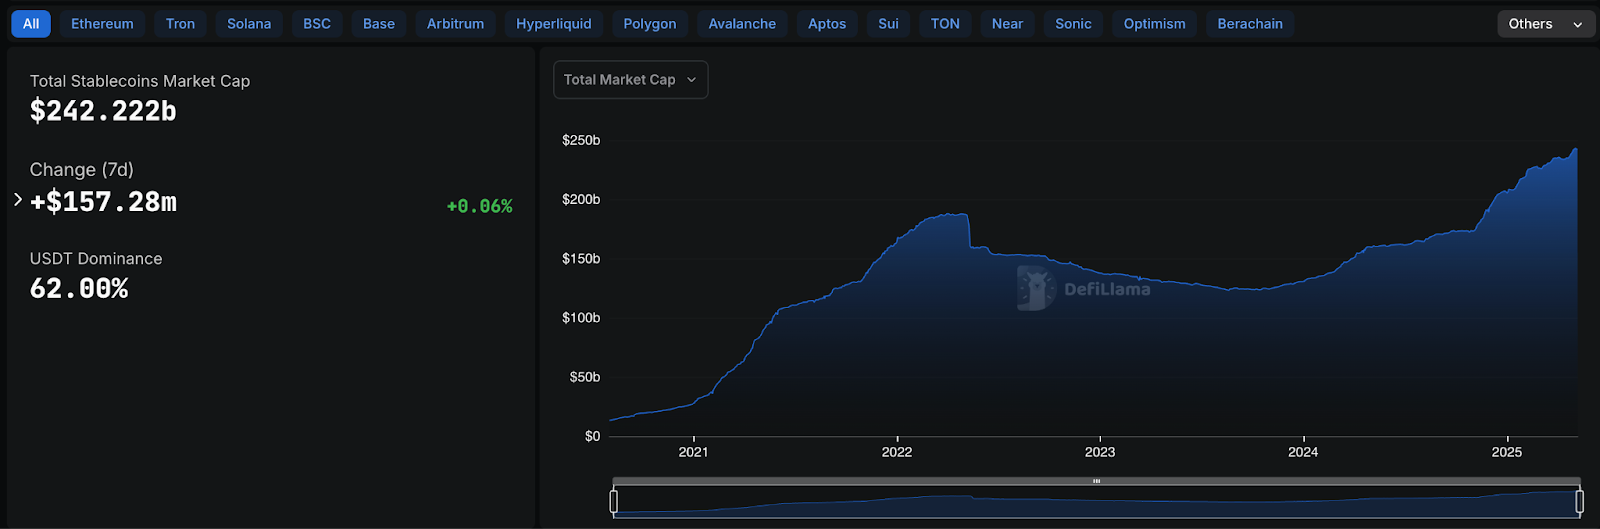Click the Total Stablecoins Market Cap label

click(140, 81)
